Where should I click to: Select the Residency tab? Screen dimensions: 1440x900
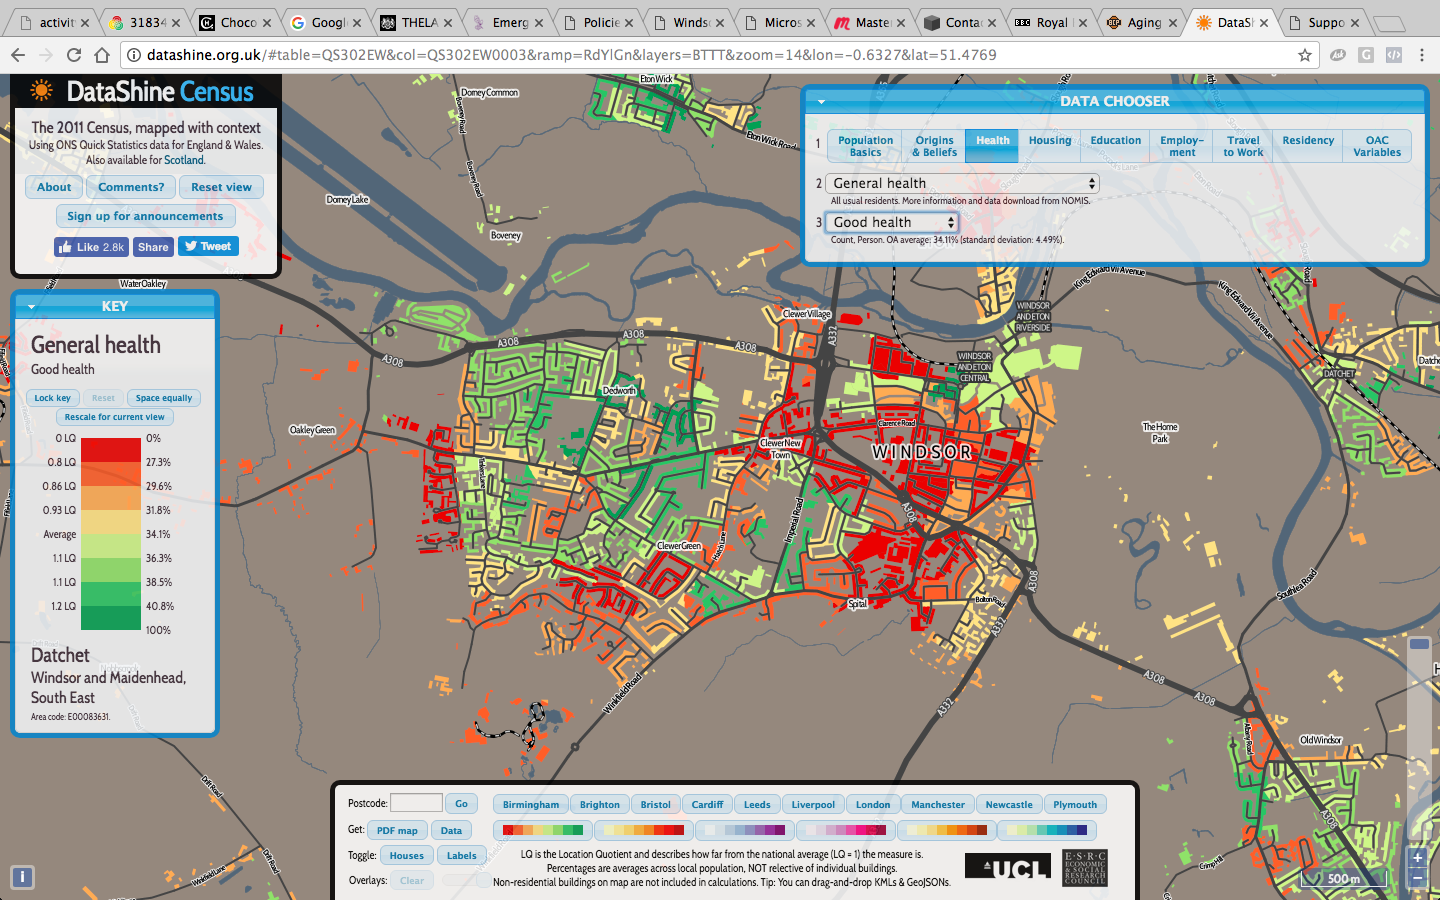(x=1308, y=146)
